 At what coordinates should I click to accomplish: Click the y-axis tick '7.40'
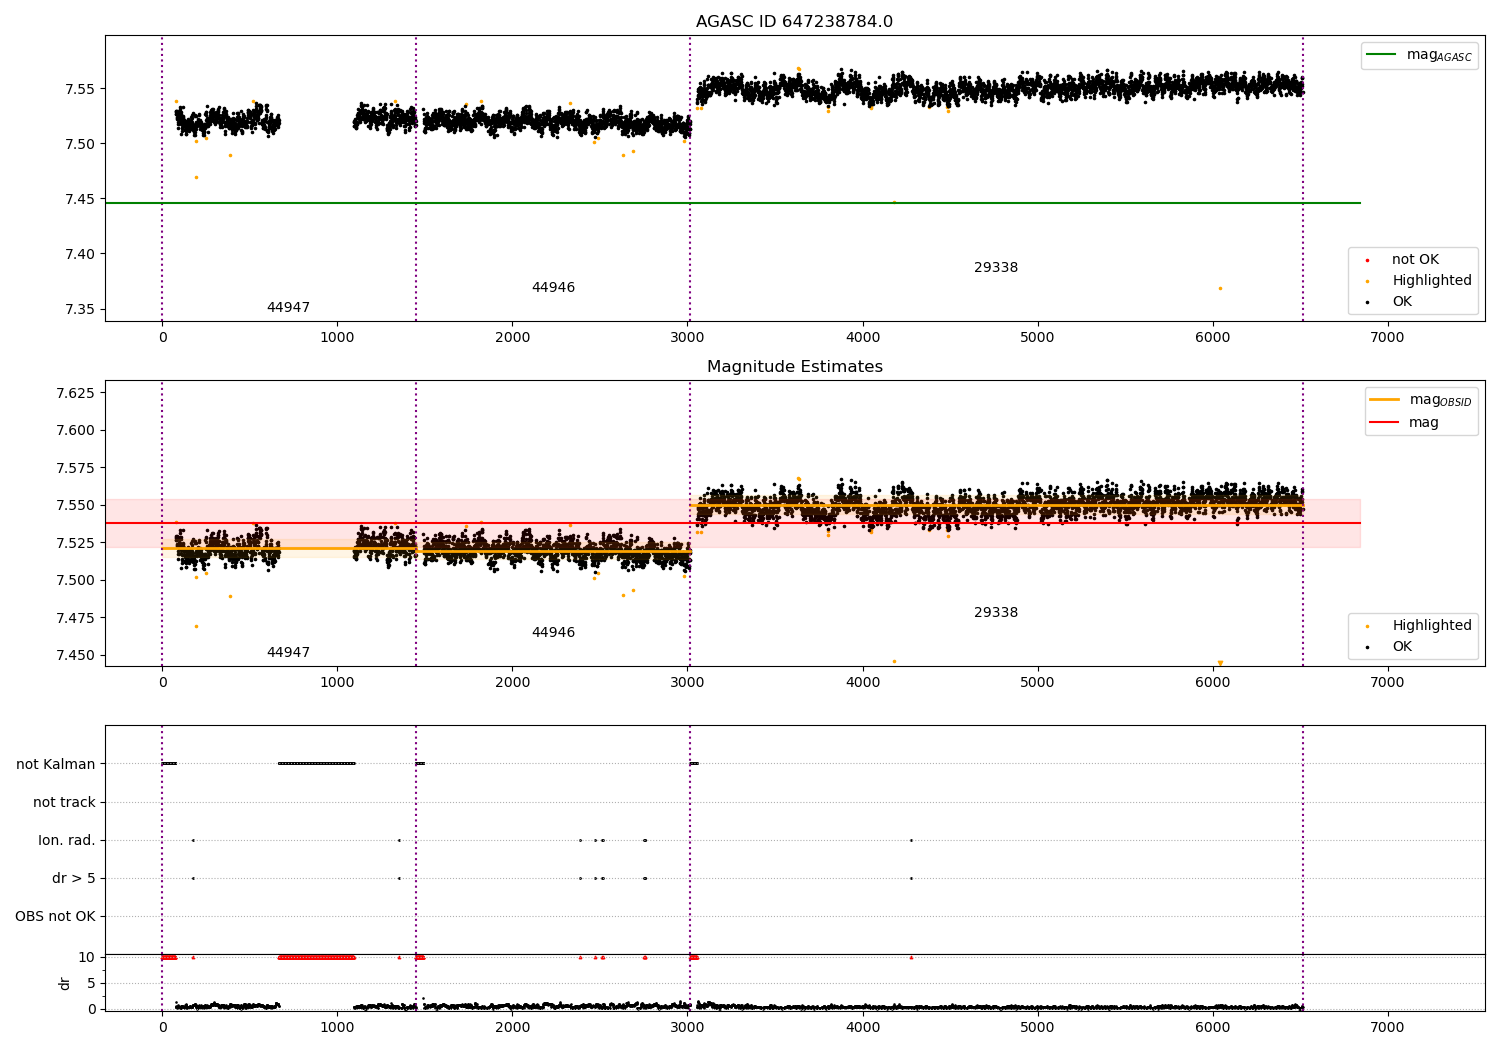click(80, 254)
